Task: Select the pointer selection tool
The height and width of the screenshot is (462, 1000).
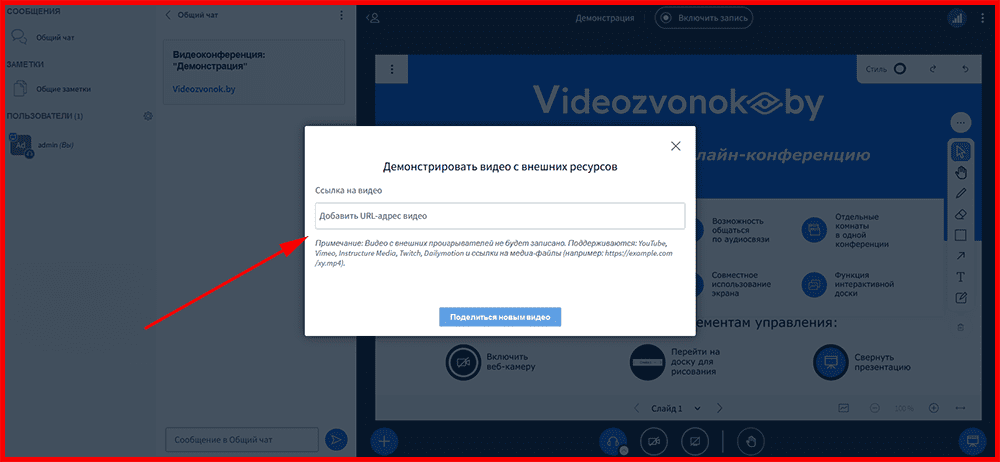Action: click(961, 152)
